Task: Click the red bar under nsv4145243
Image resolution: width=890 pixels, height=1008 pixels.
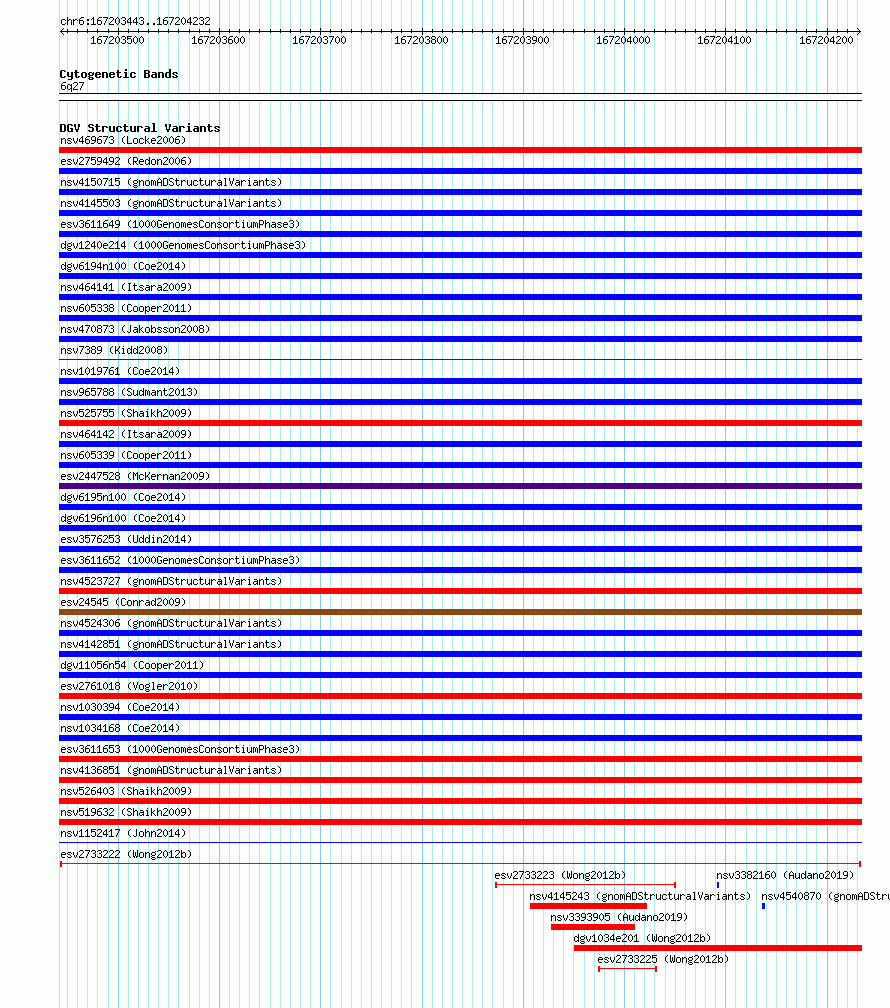Action: 588,906
